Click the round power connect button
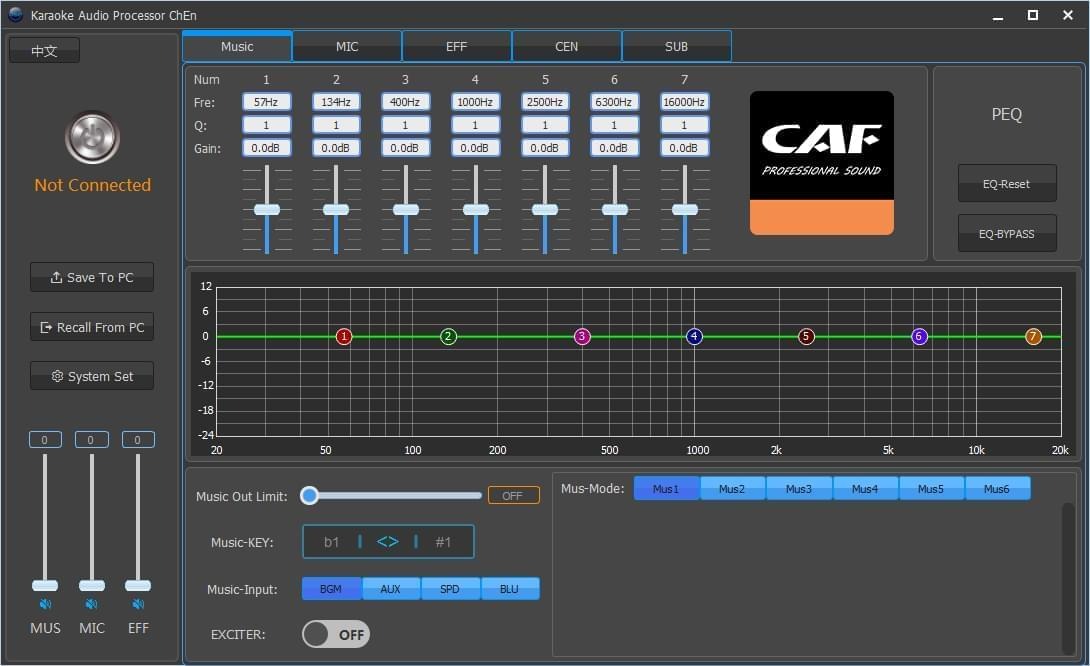1090x666 pixels. [92, 138]
